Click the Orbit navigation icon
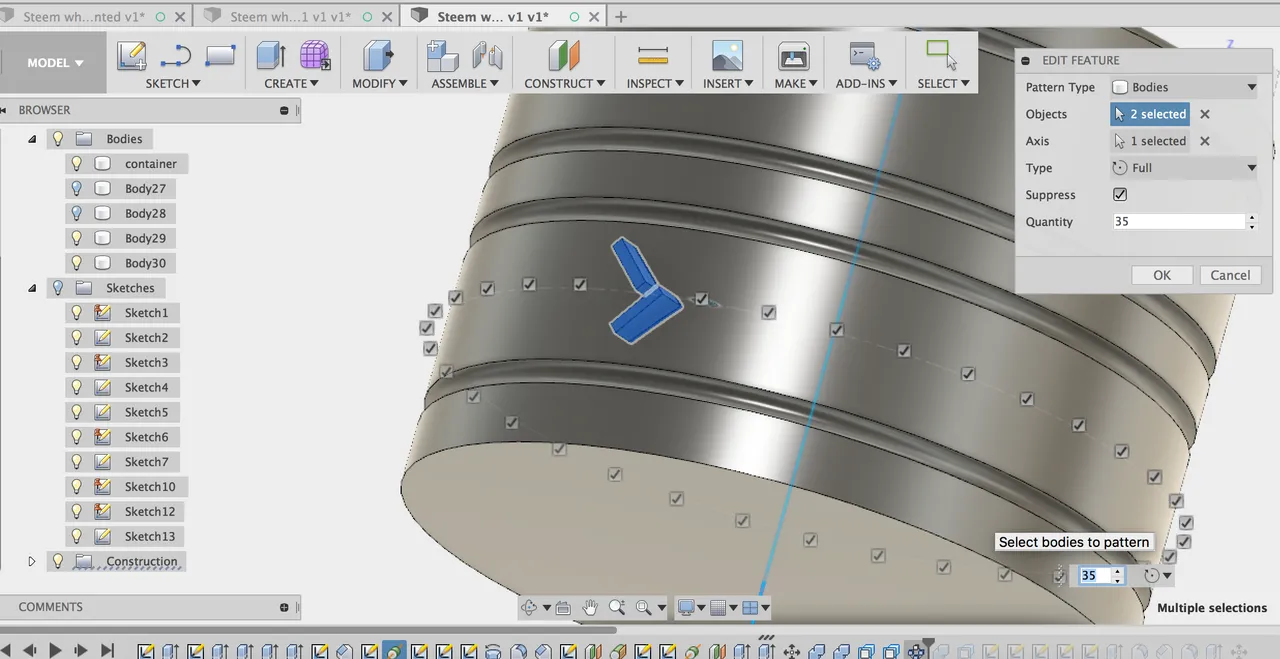Image resolution: width=1280 pixels, height=659 pixels. coord(529,607)
